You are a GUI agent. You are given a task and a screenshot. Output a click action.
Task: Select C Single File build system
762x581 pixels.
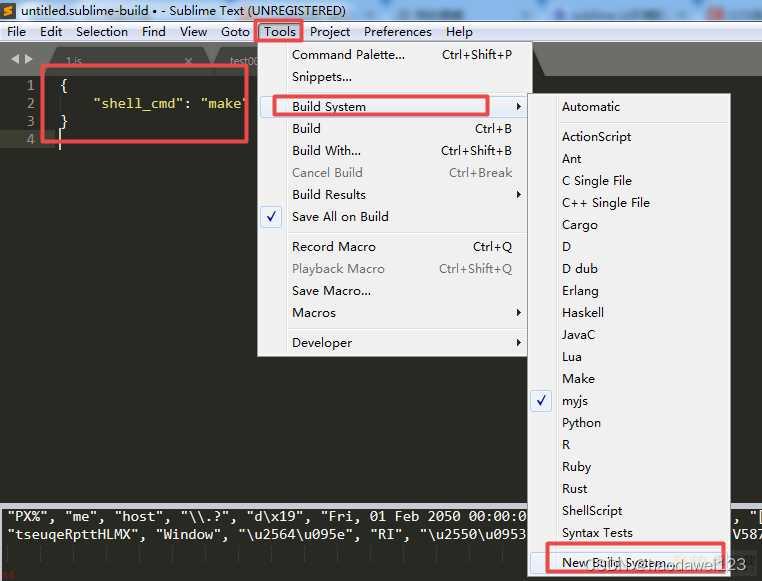(630, 181)
